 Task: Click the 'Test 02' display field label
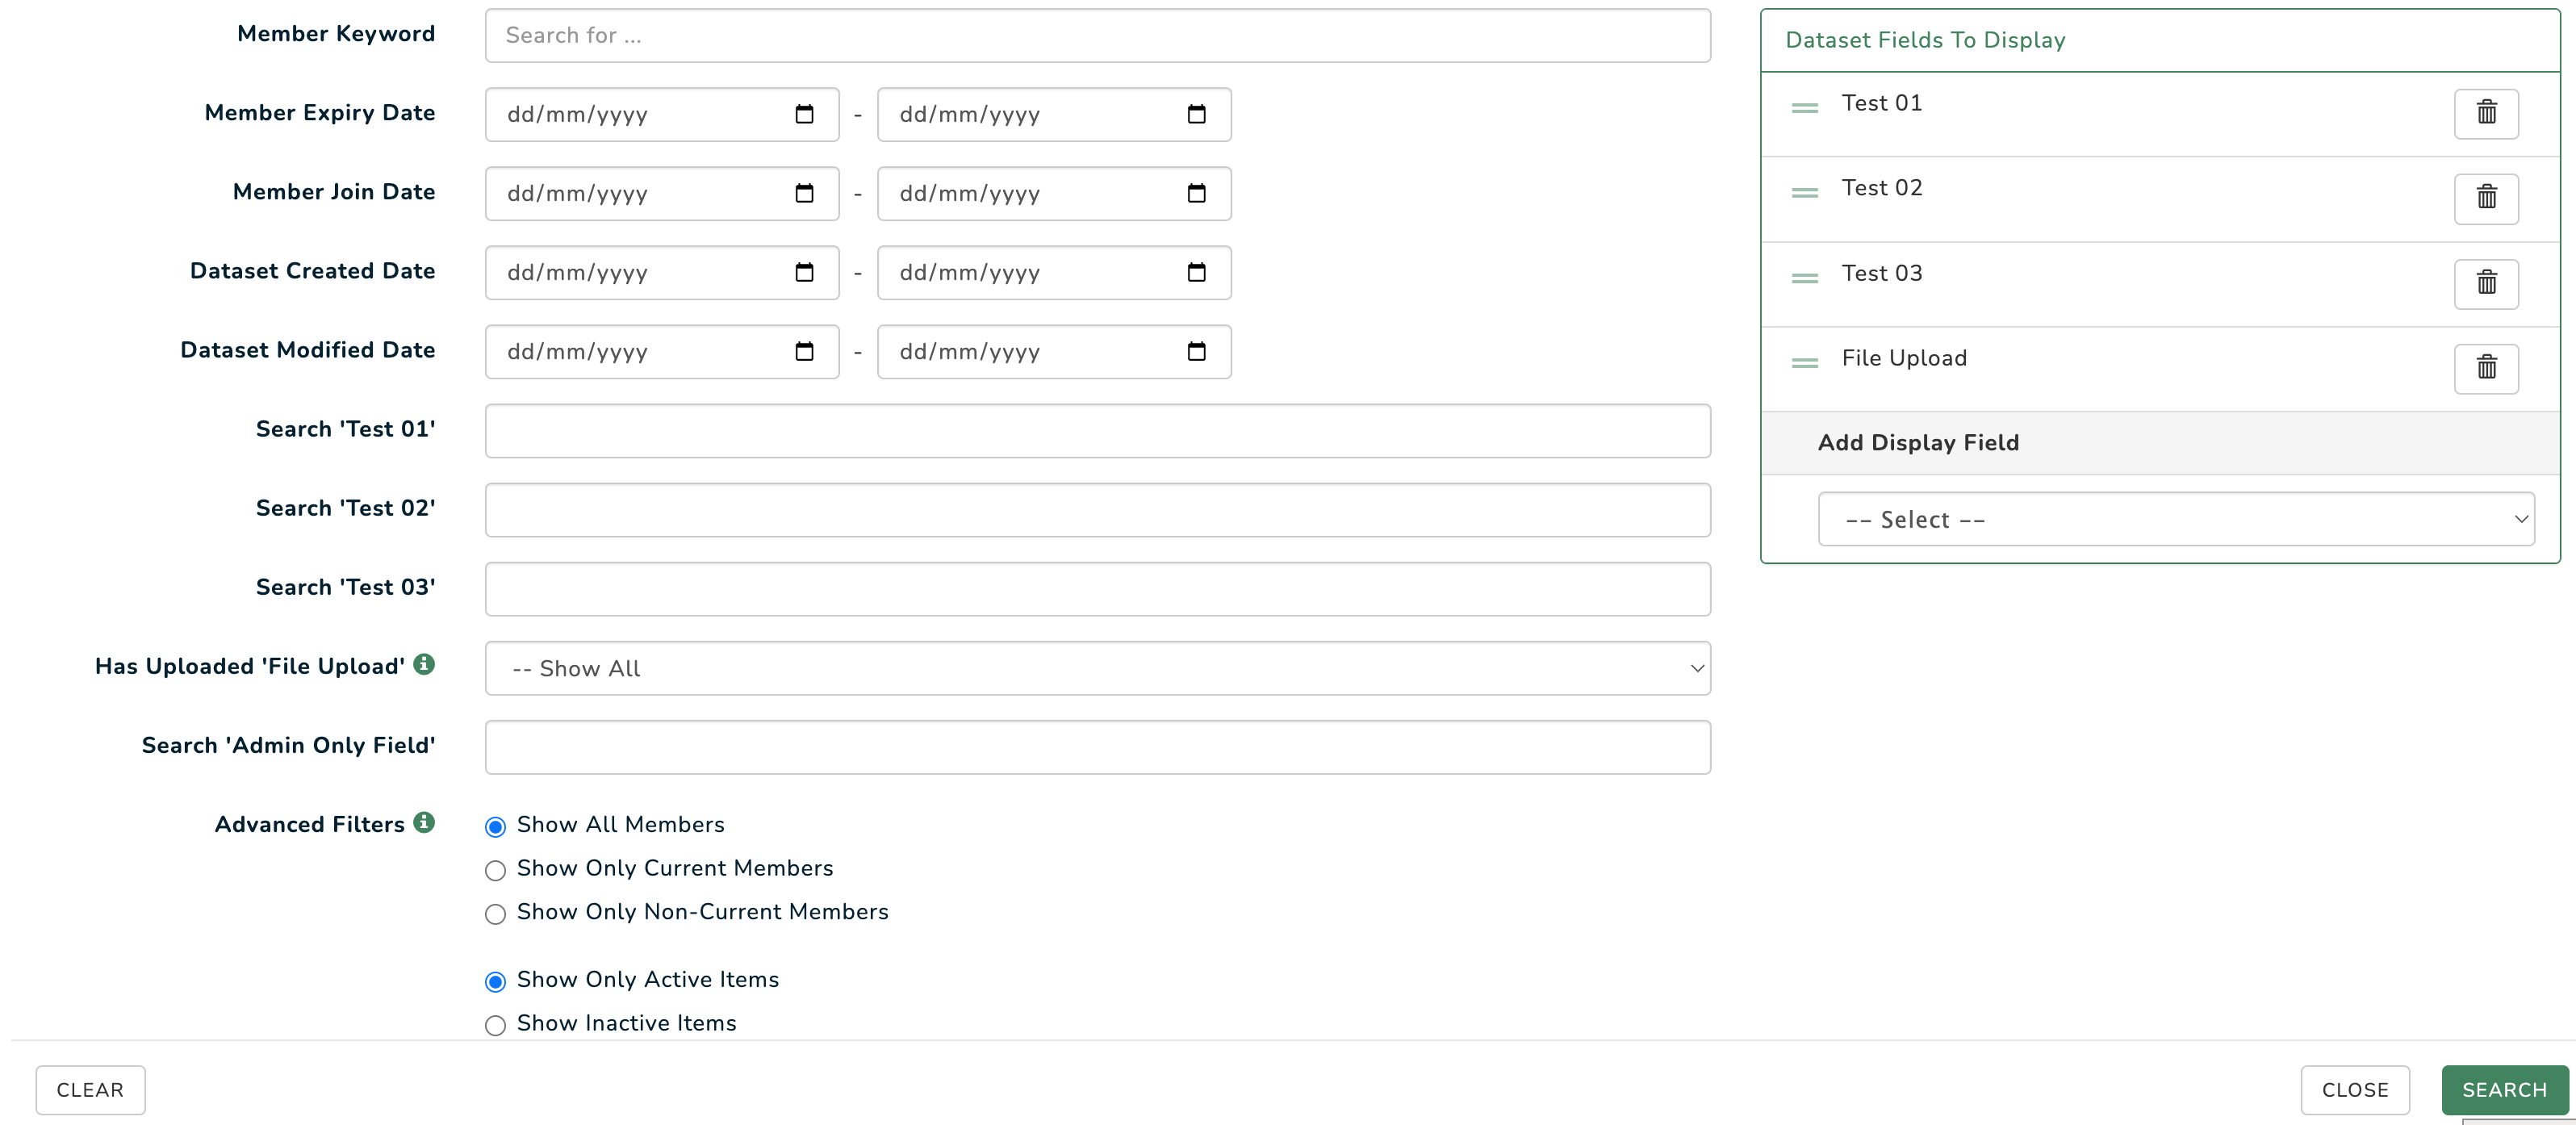point(1881,188)
